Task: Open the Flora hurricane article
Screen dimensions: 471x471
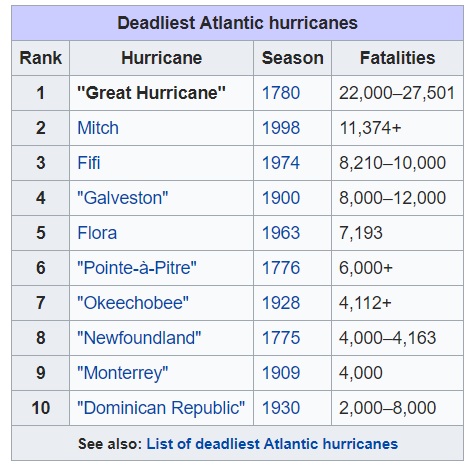Action: (97, 233)
